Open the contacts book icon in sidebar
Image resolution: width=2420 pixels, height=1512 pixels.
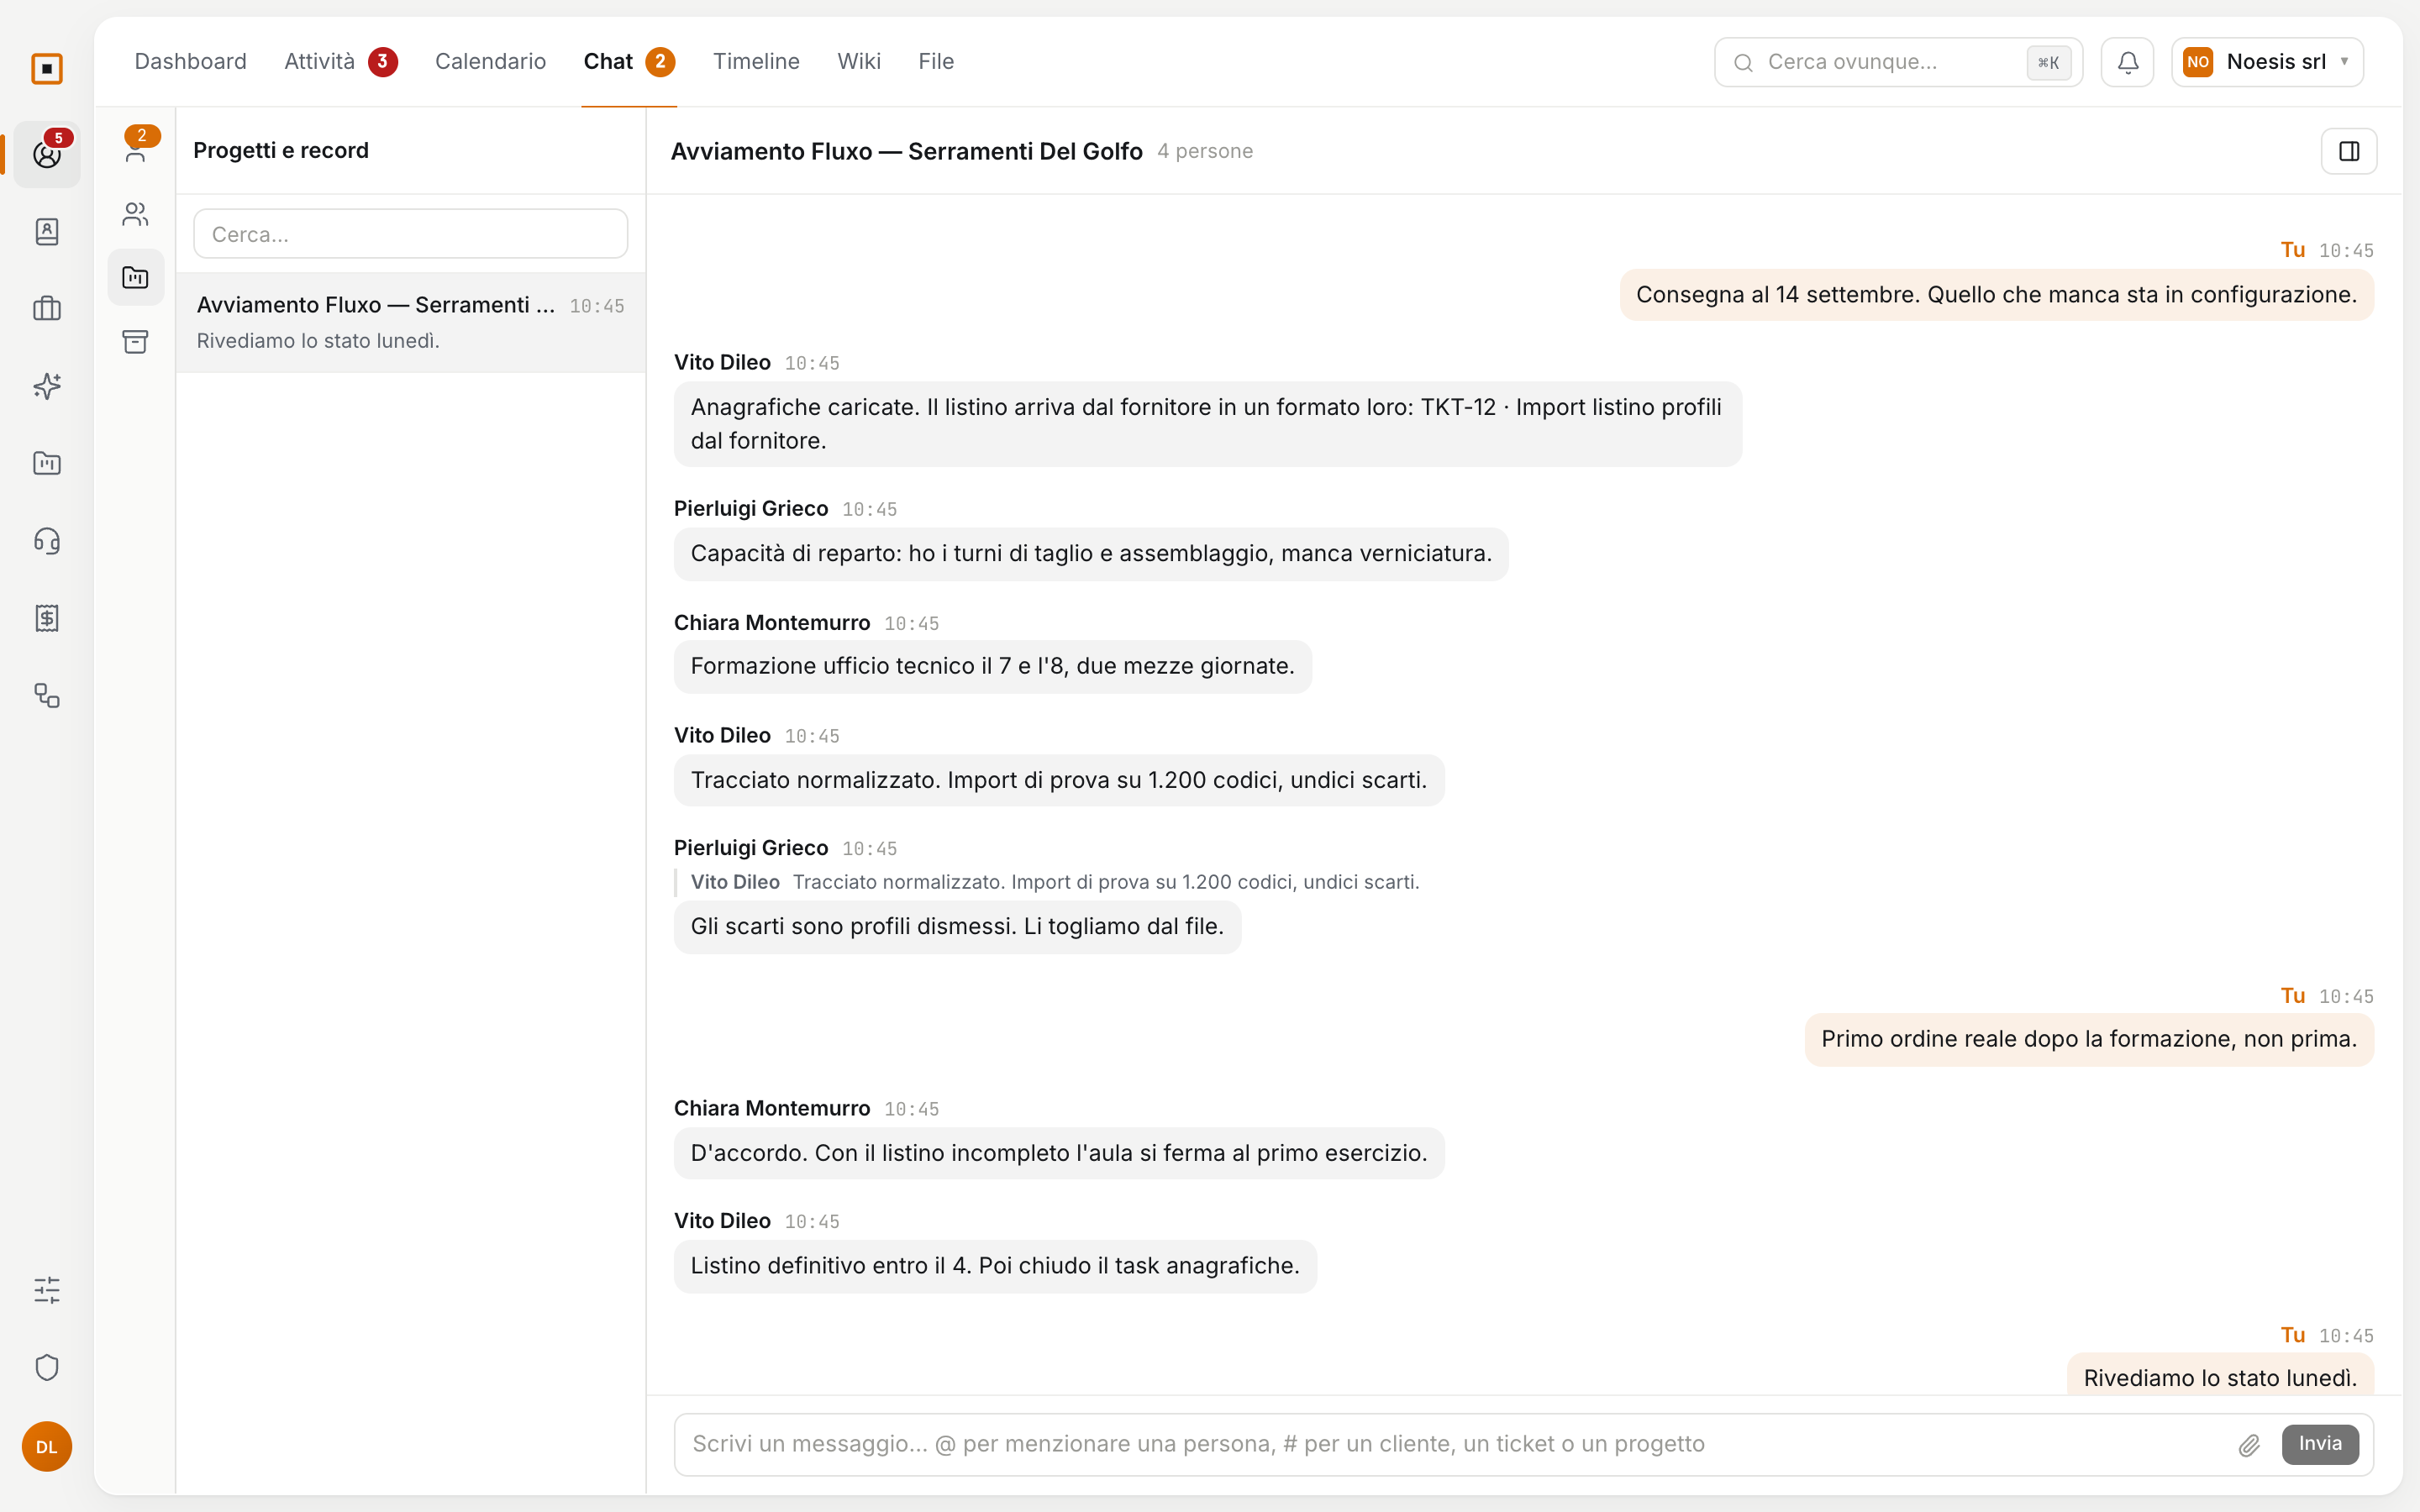pos(47,231)
